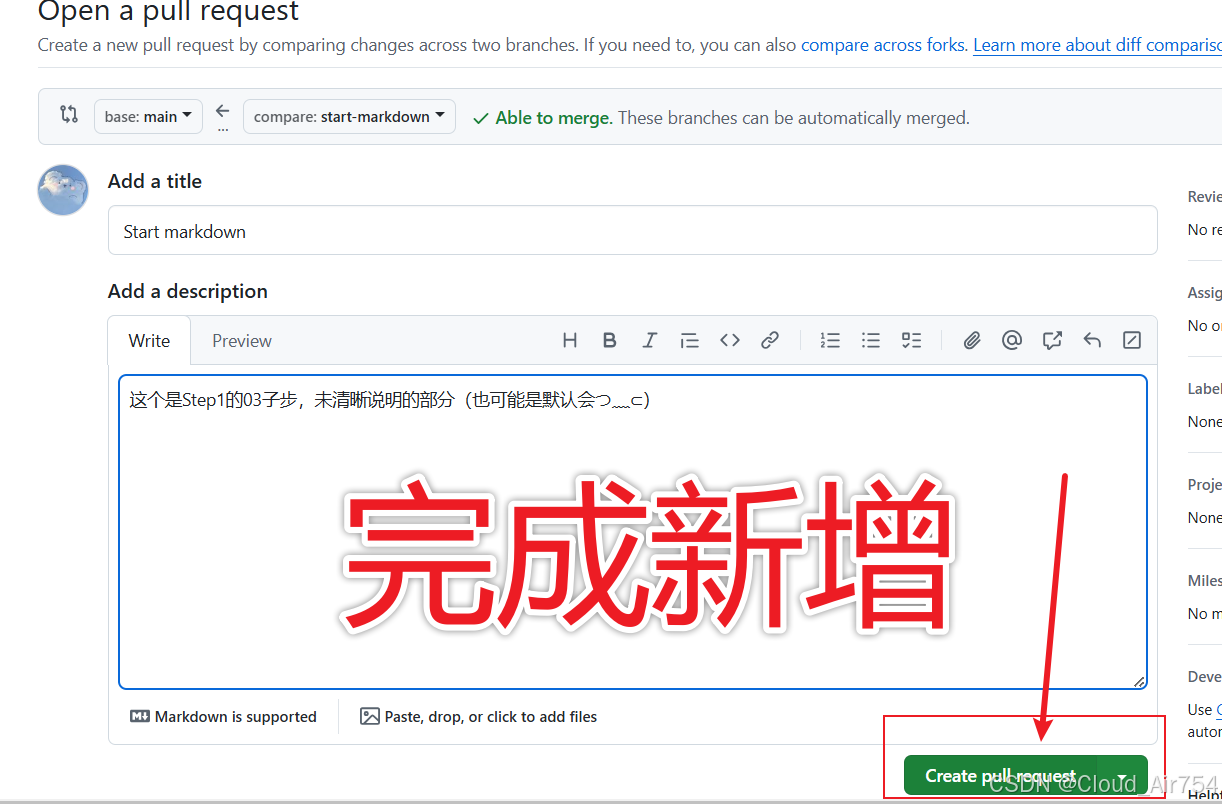The height and width of the screenshot is (804, 1222).
Task: Select the Write tab
Action: 148,340
